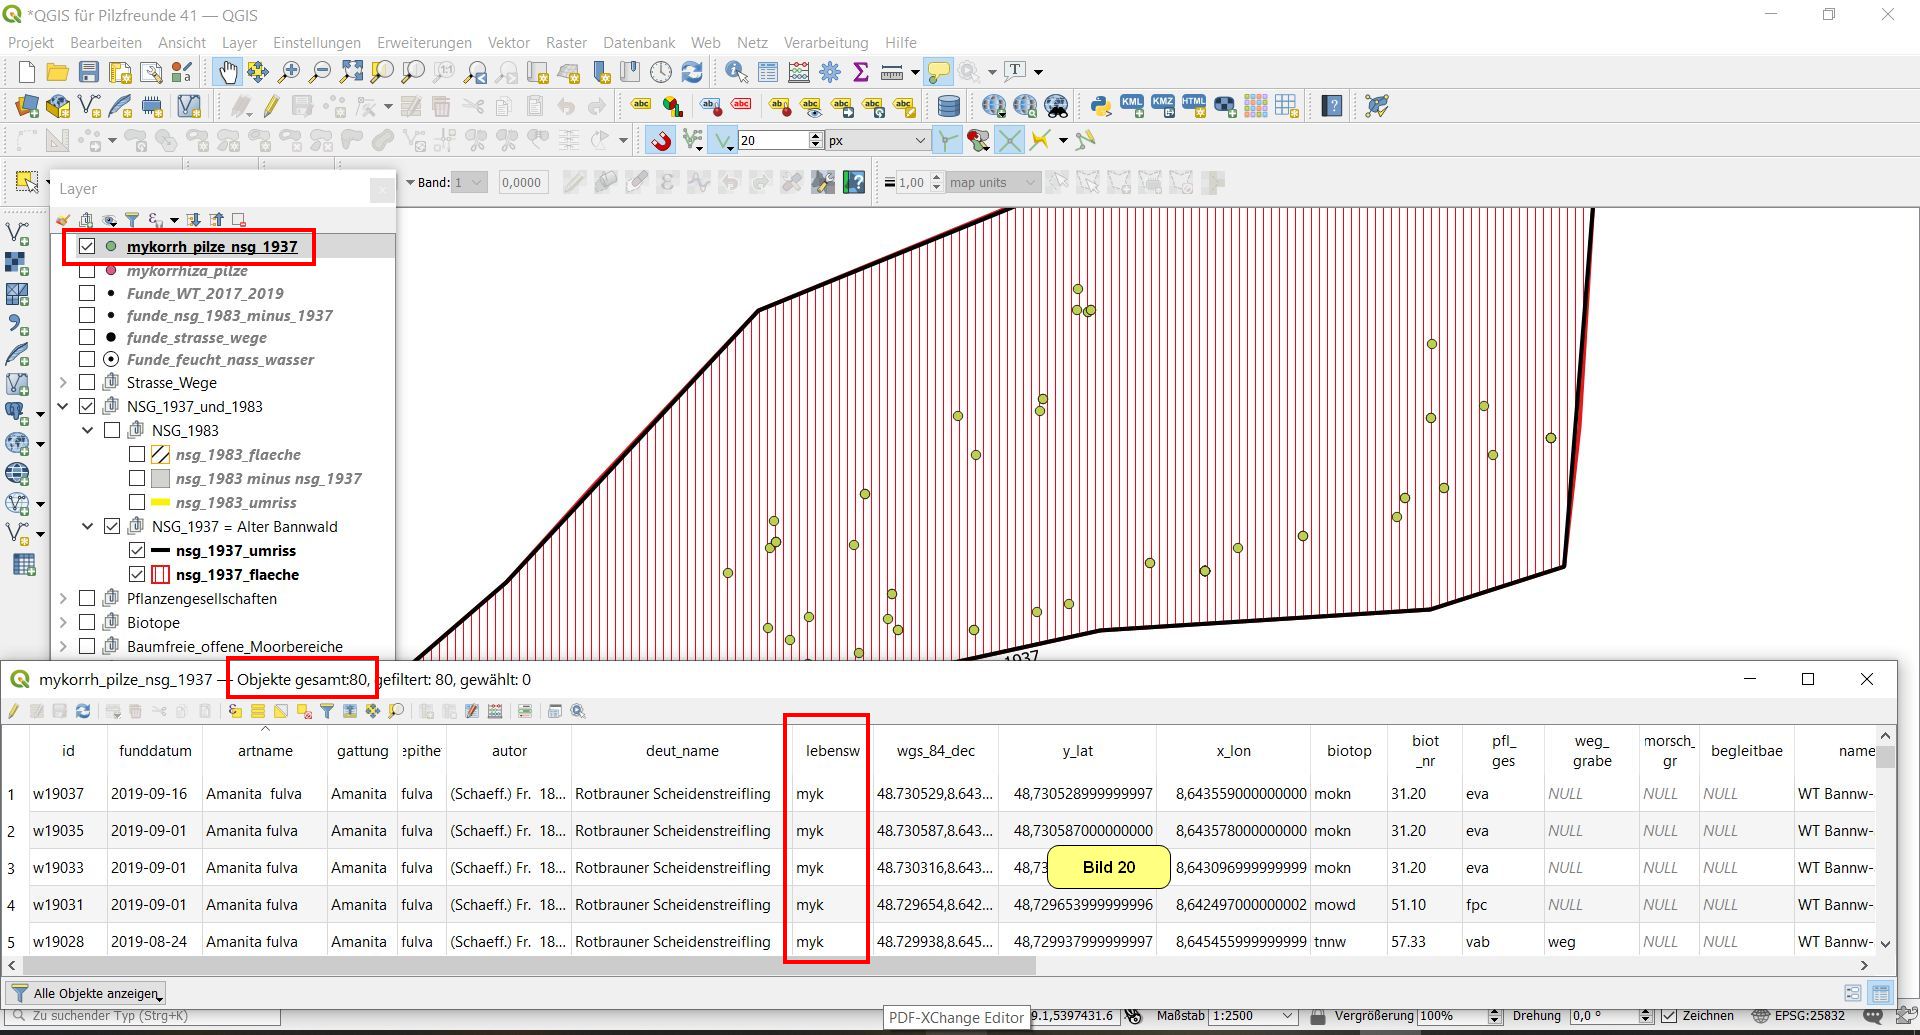This screenshot has height=1035, width=1920.
Task: Click the Alle Objekte anzeigen button
Action: point(87,993)
